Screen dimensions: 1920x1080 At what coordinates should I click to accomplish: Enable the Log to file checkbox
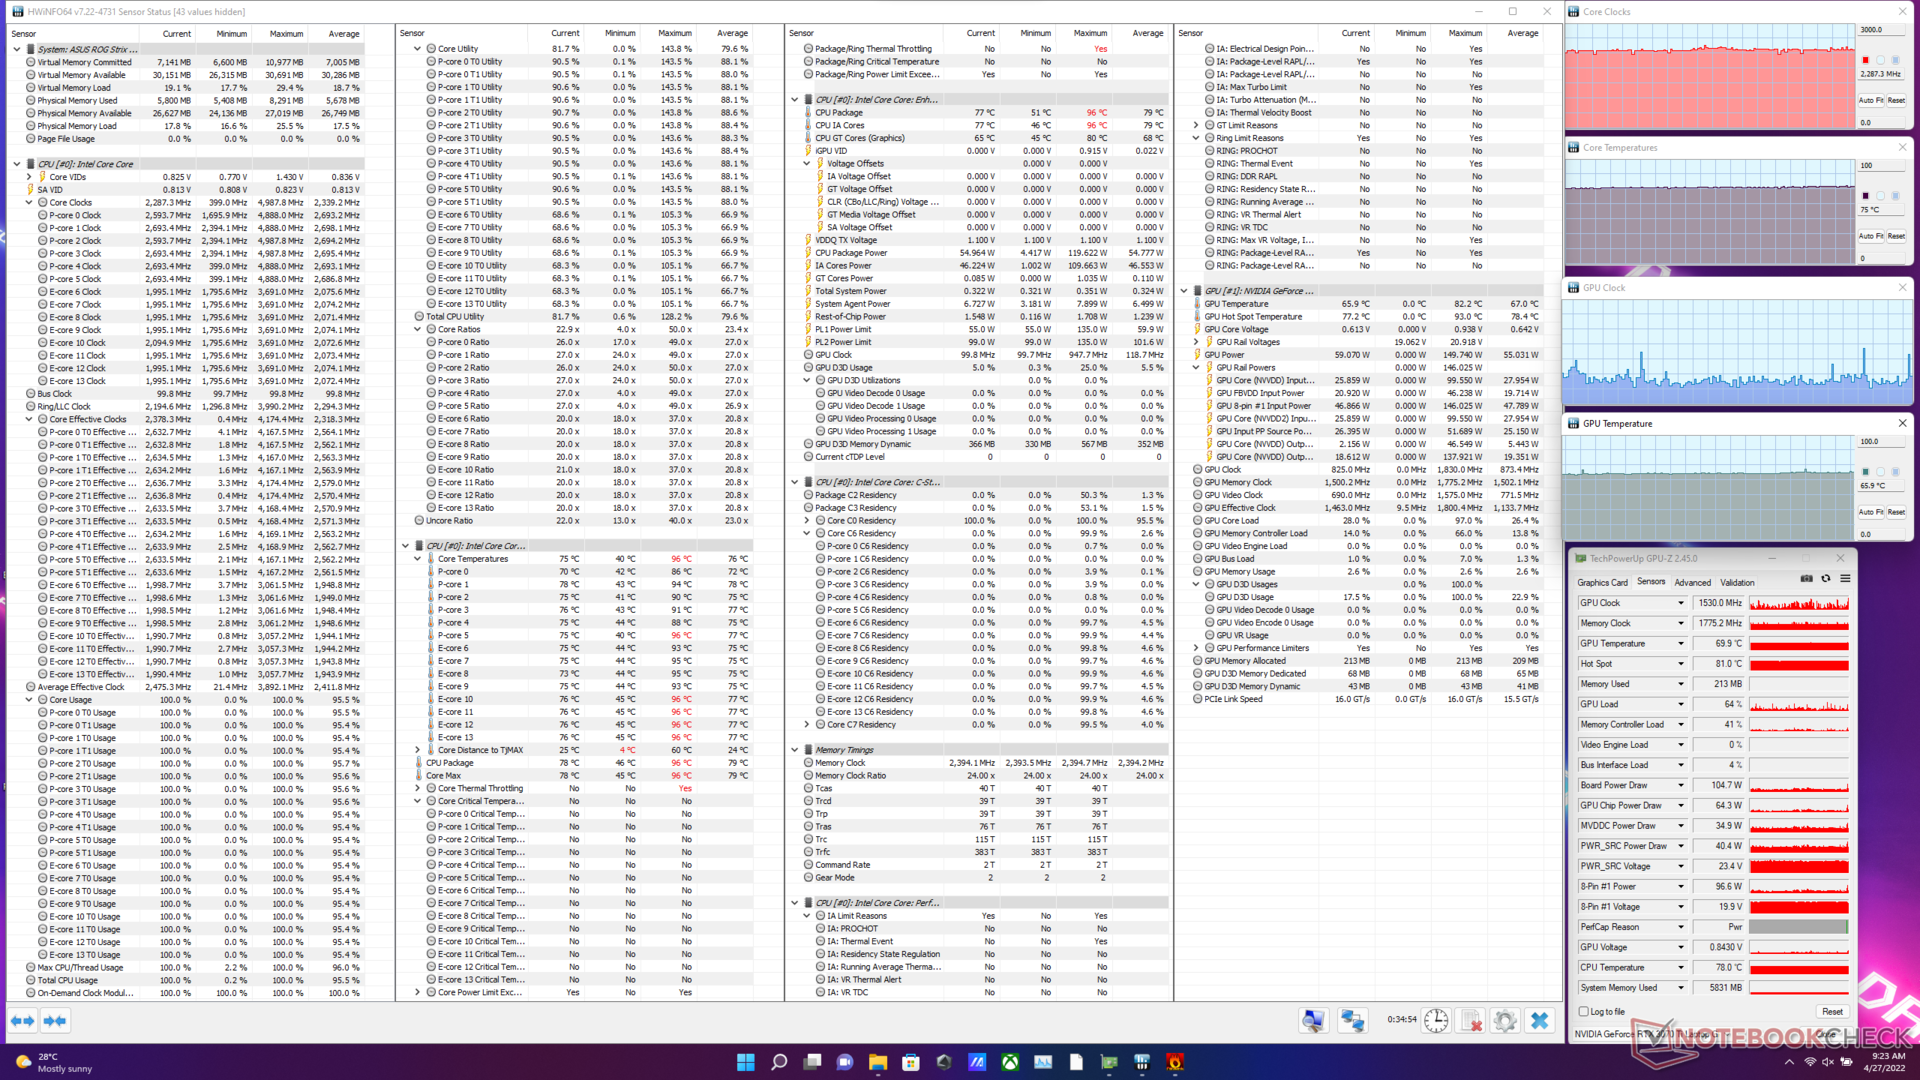tap(1583, 1011)
